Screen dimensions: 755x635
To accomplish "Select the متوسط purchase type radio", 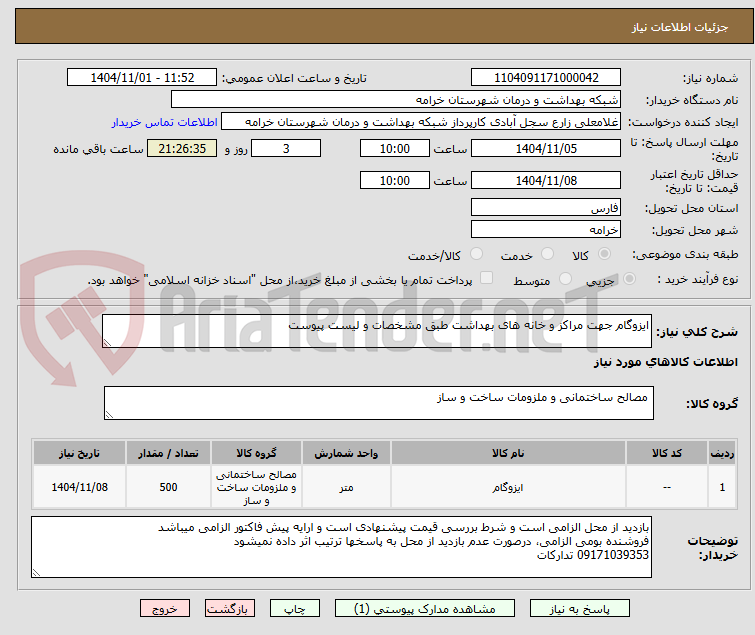I will coord(565,279).
